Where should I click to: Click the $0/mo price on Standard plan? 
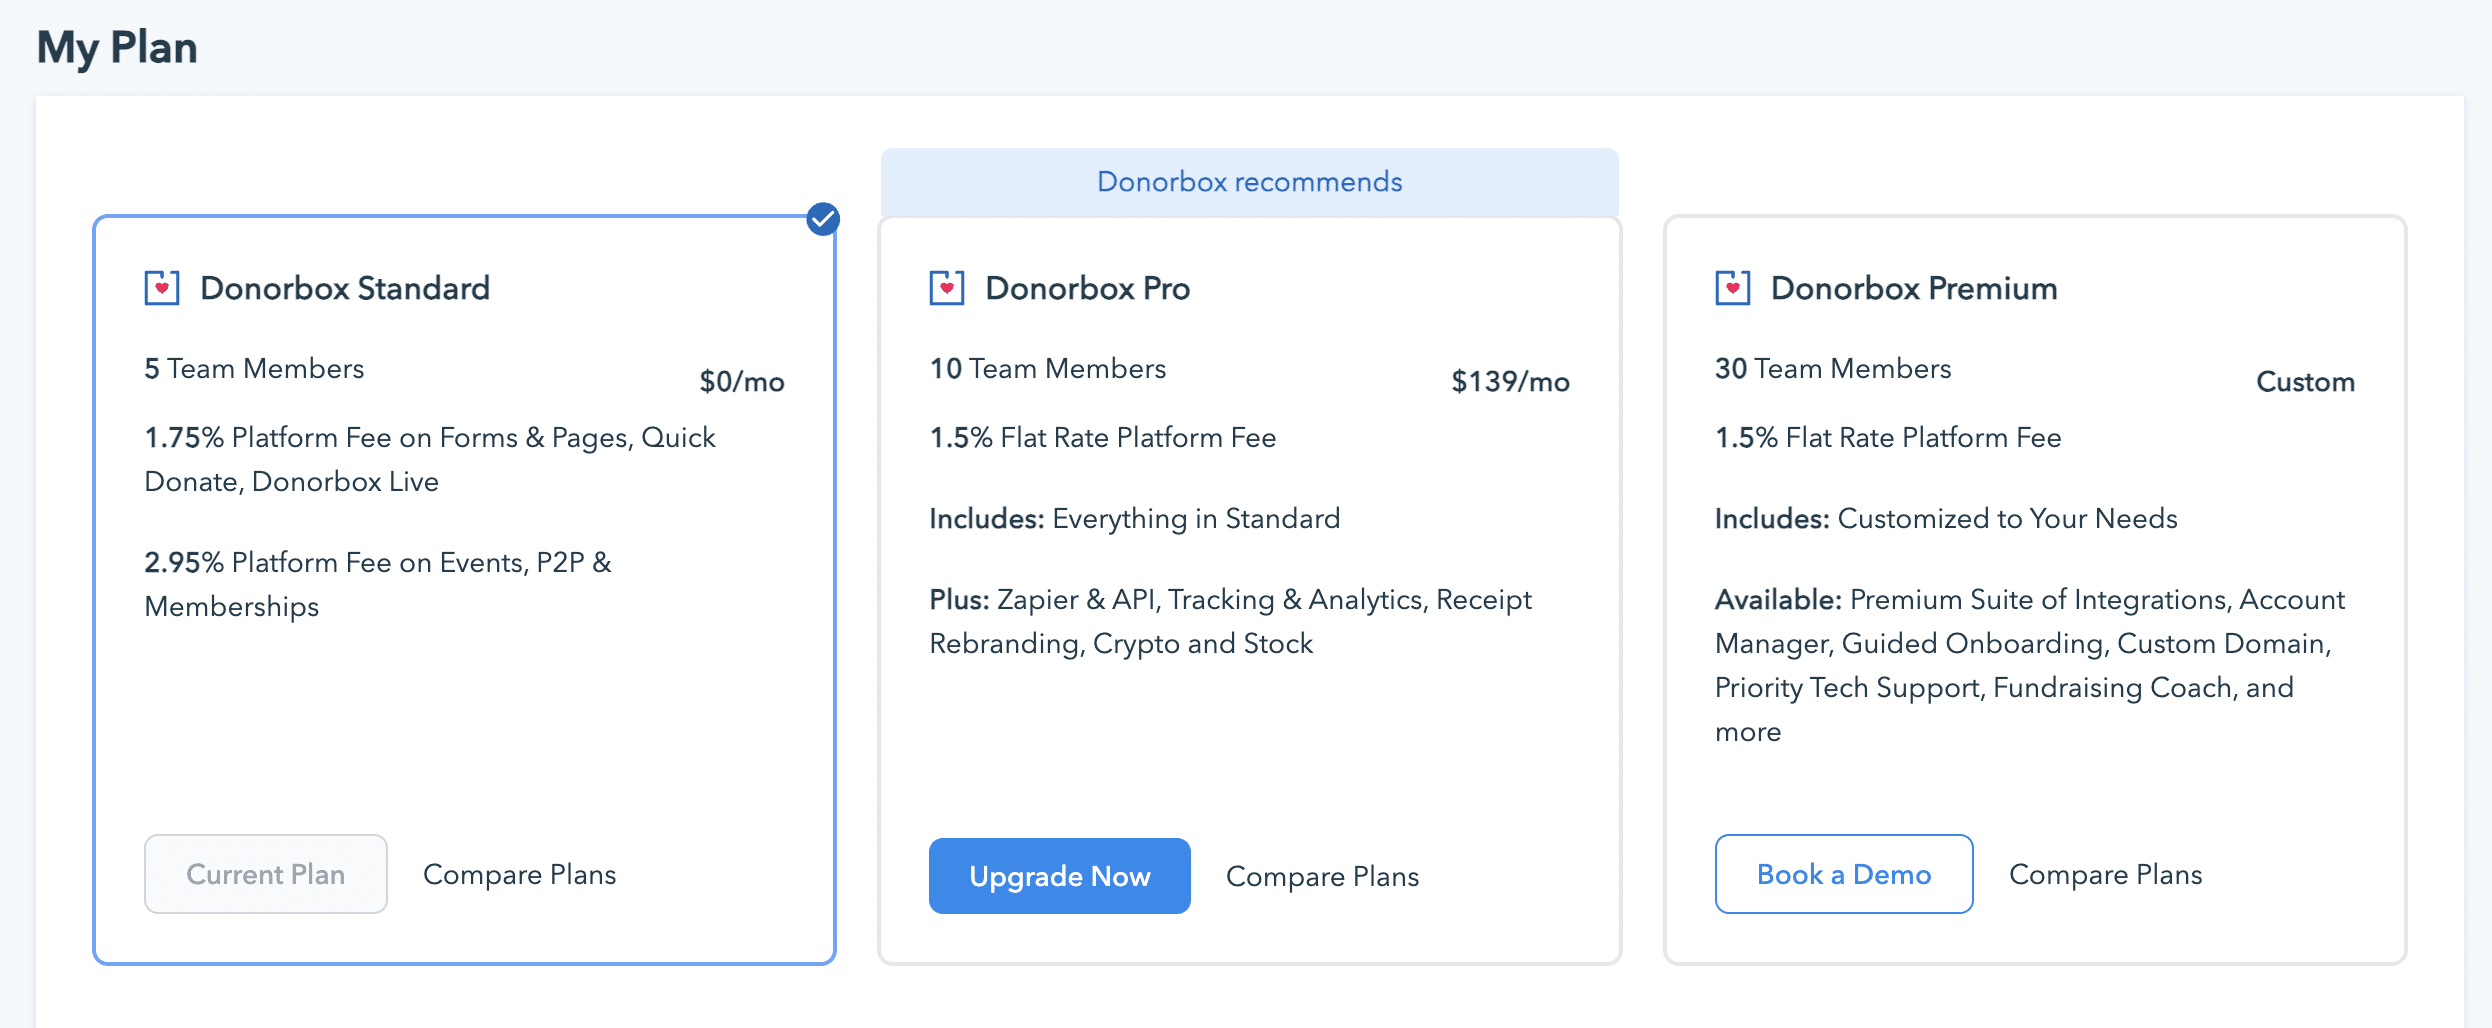click(x=741, y=381)
